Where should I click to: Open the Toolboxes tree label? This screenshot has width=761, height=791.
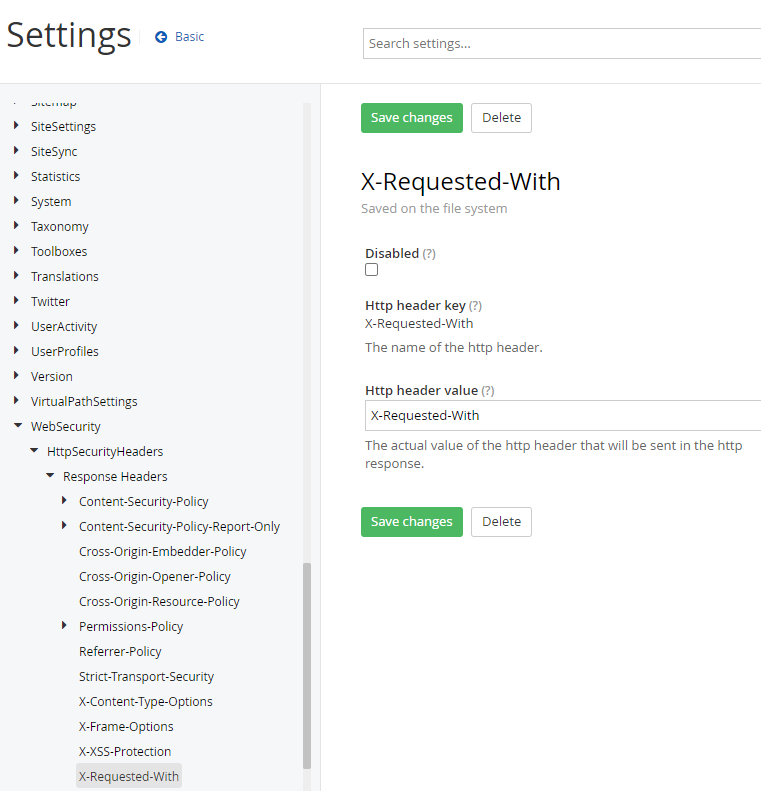[59, 252]
